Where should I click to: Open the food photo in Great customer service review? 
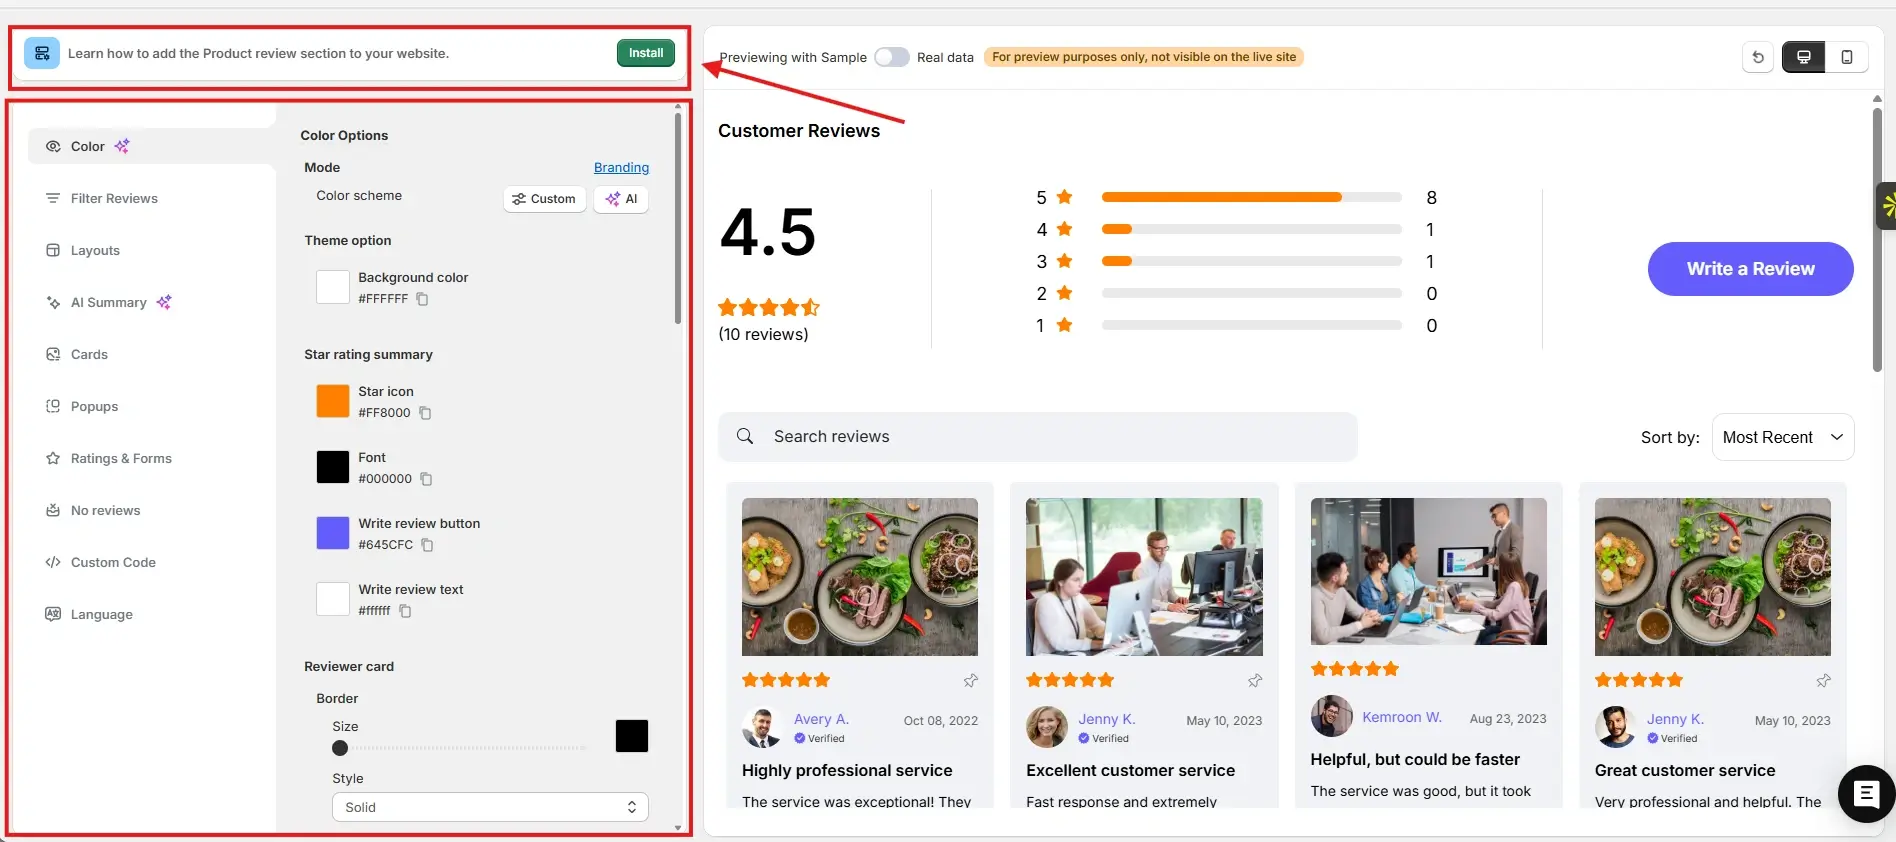pos(1712,577)
